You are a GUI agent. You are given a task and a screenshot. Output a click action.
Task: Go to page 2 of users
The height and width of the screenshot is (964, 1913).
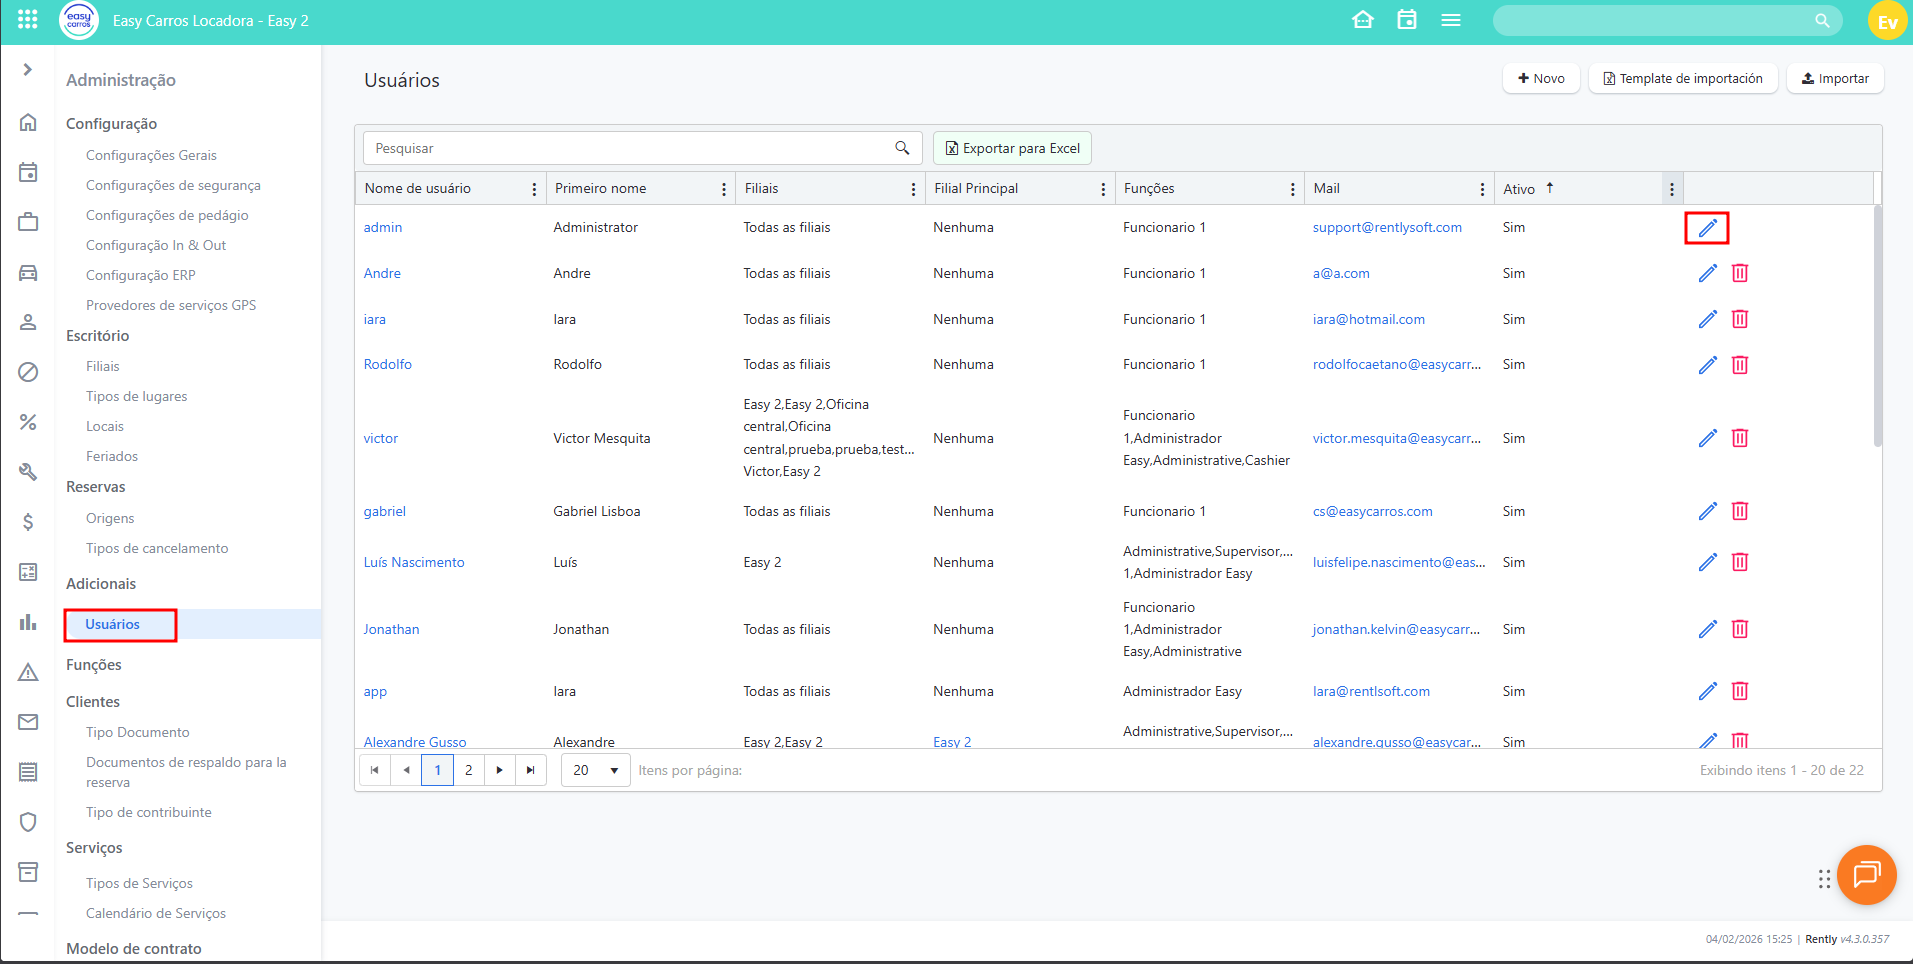[x=468, y=770]
